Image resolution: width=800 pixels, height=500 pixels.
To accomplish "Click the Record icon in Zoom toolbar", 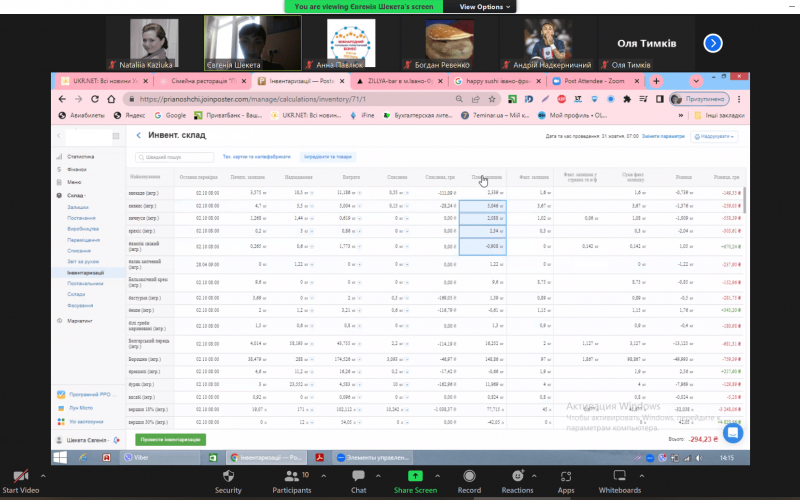I will 469,476.
